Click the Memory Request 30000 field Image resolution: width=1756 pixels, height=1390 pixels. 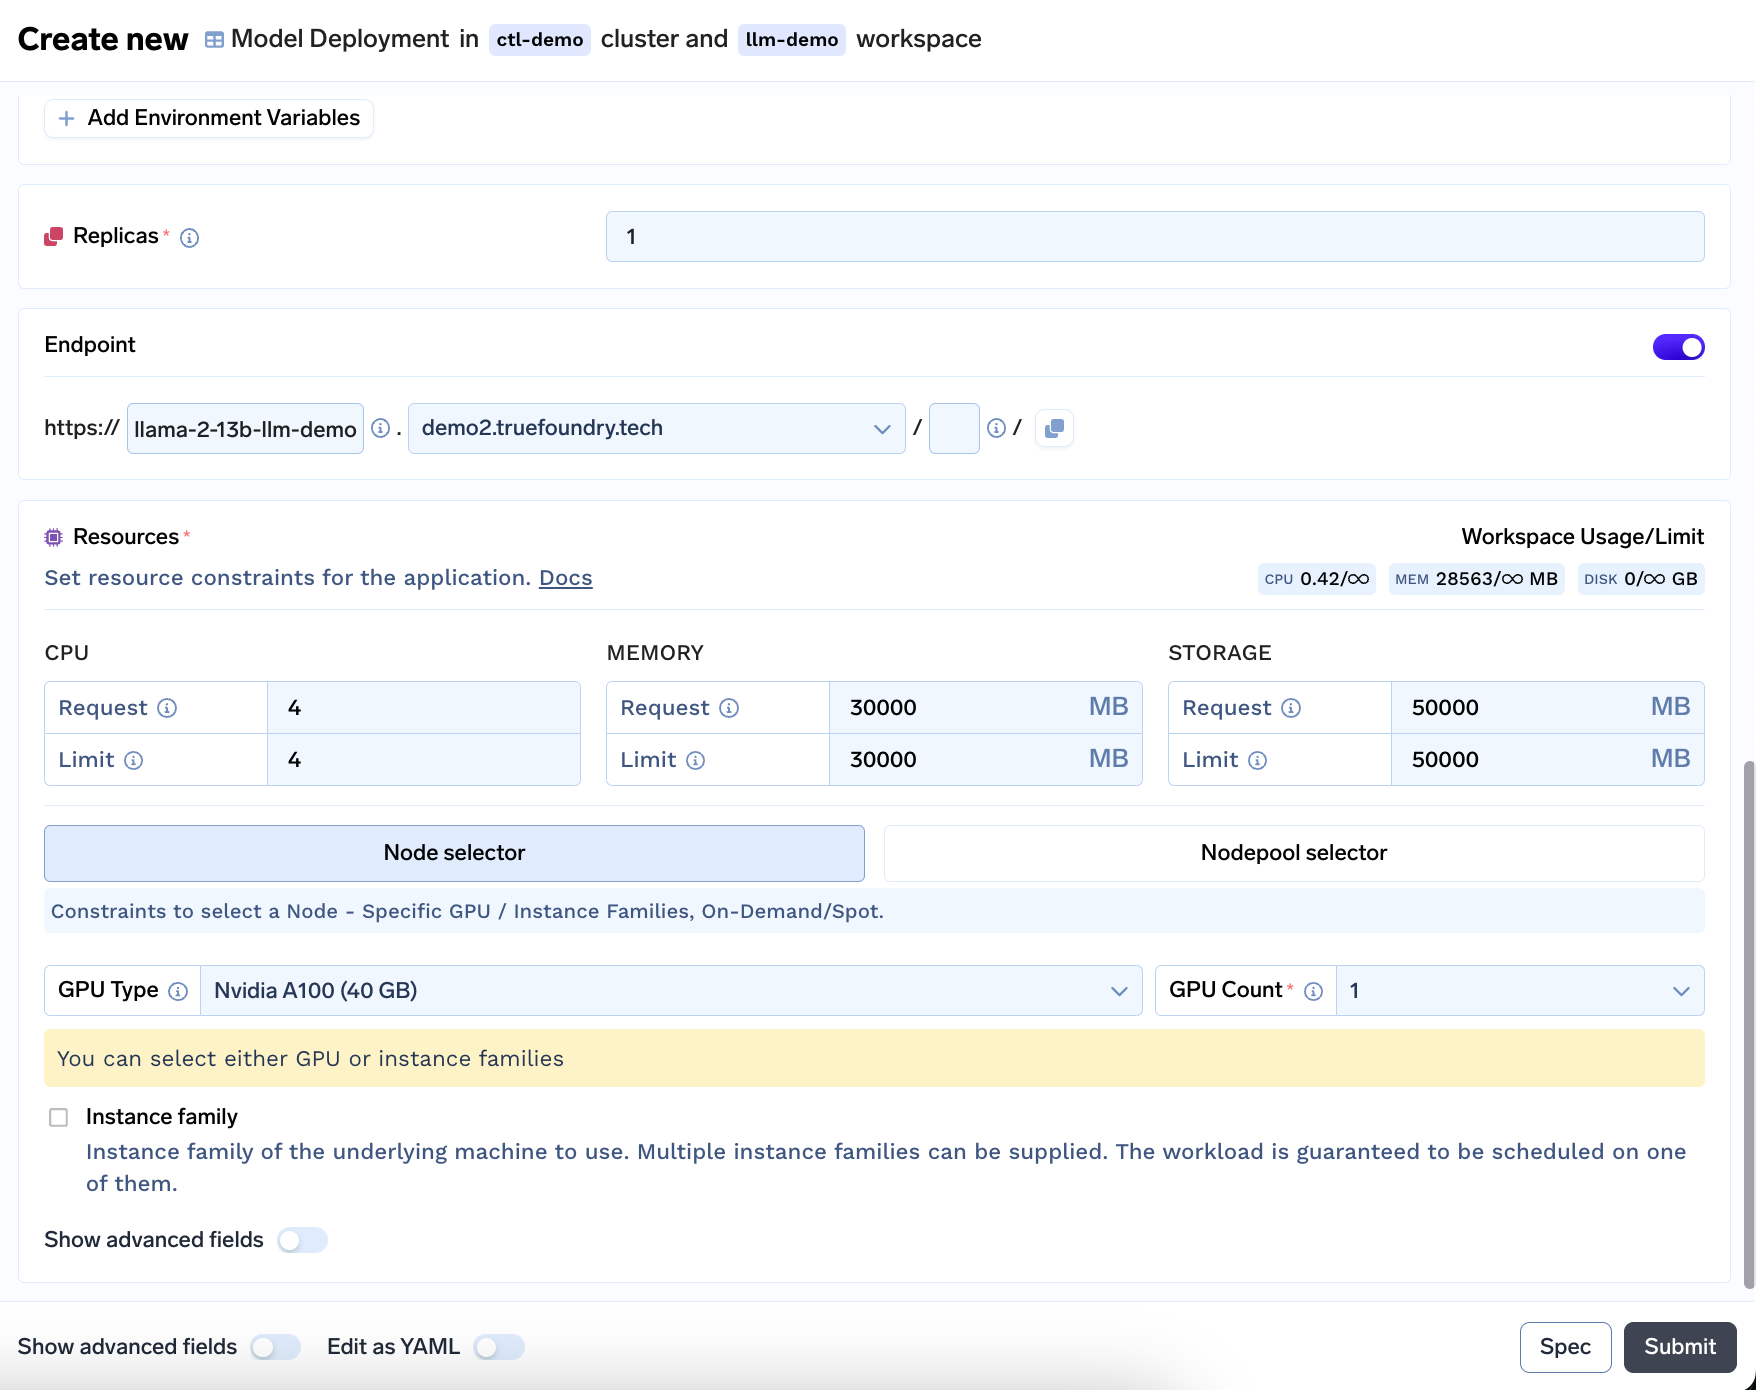[x=985, y=708]
